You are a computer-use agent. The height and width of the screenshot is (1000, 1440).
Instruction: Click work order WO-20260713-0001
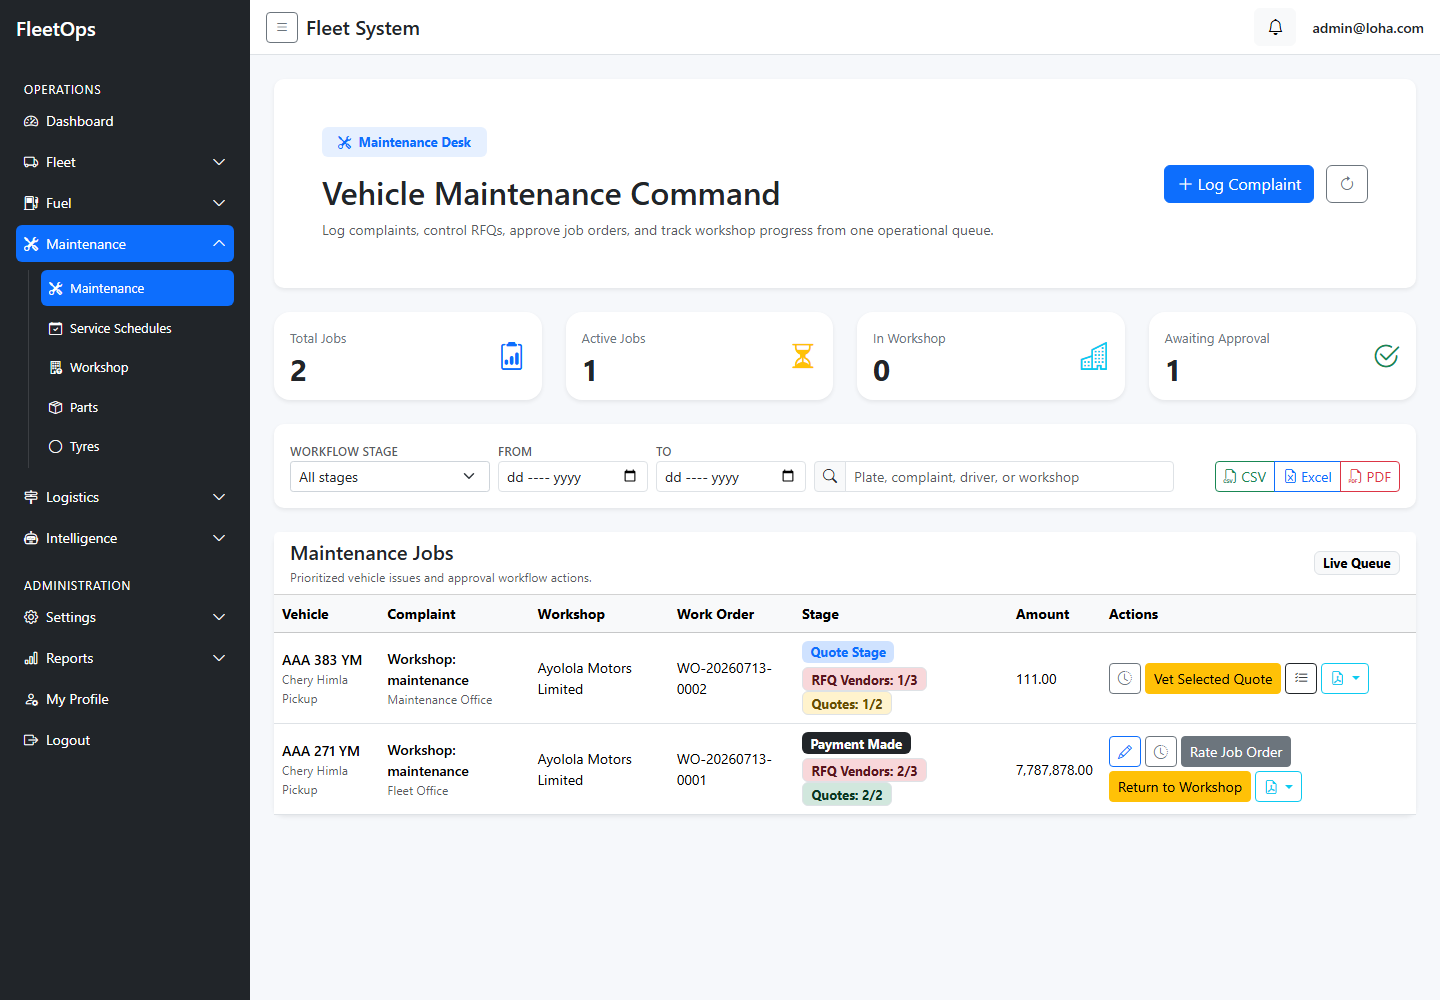(x=724, y=770)
